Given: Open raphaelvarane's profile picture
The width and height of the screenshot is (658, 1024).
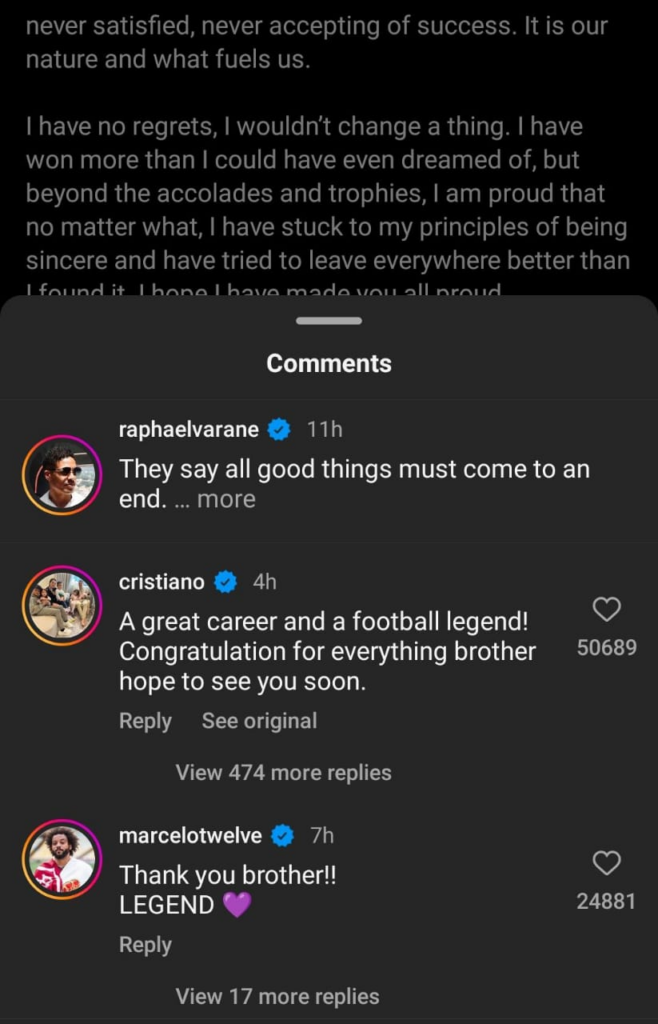Looking at the screenshot, I should 61,473.
